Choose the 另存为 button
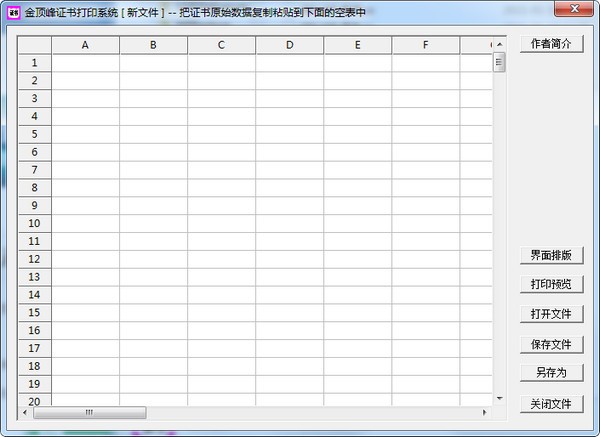This screenshot has width=600, height=437. tap(551, 372)
